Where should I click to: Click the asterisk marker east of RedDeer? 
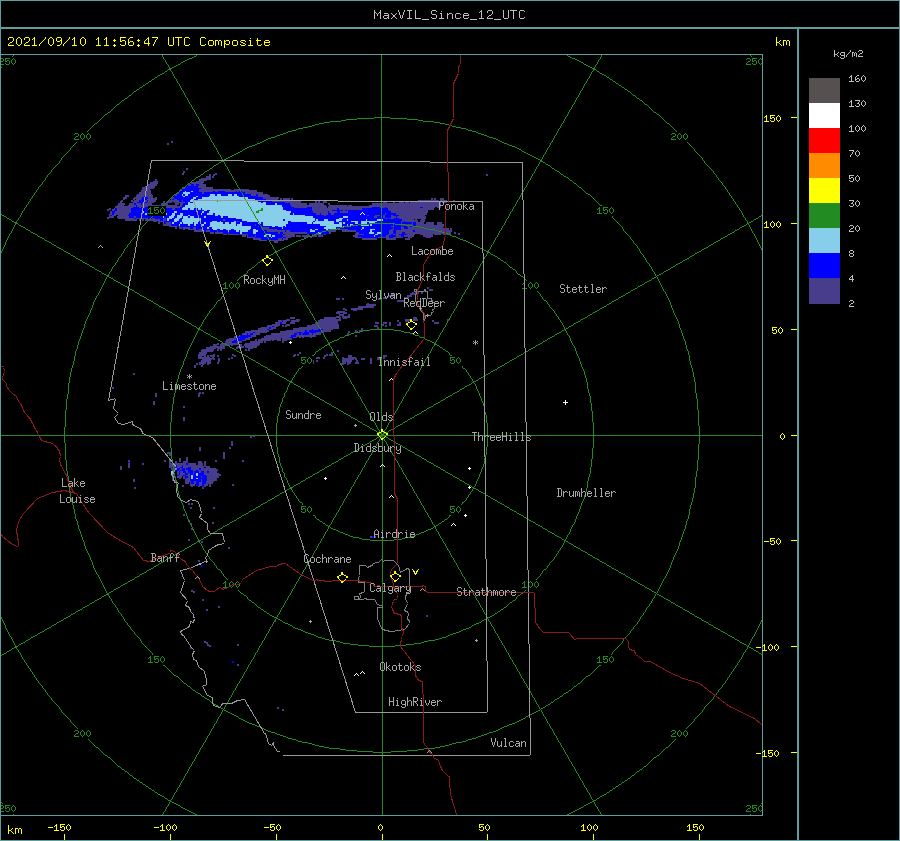(x=475, y=343)
